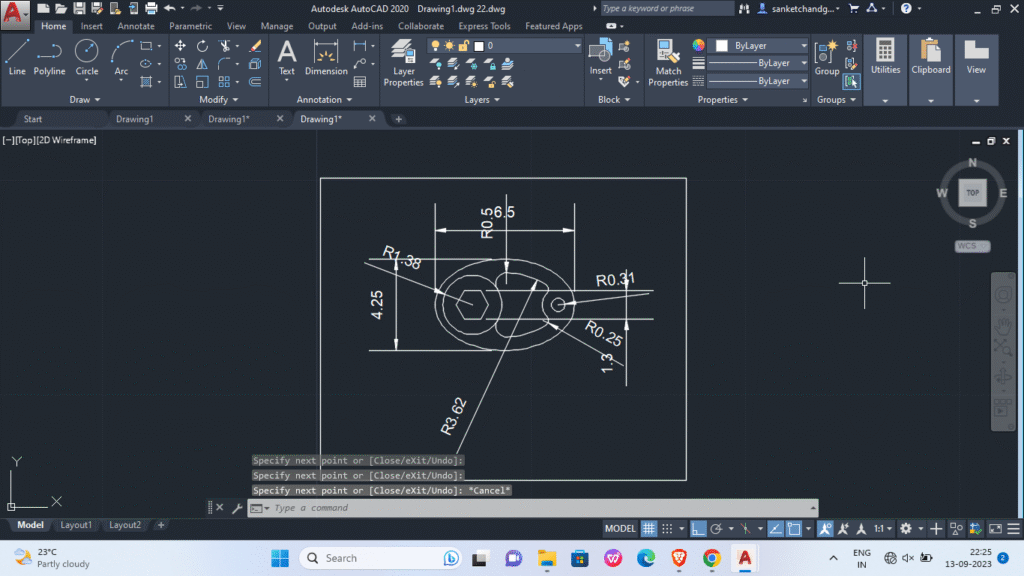The height and width of the screenshot is (576, 1024).
Task: Toggle Polar tracking in status bar
Action: tap(716, 528)
